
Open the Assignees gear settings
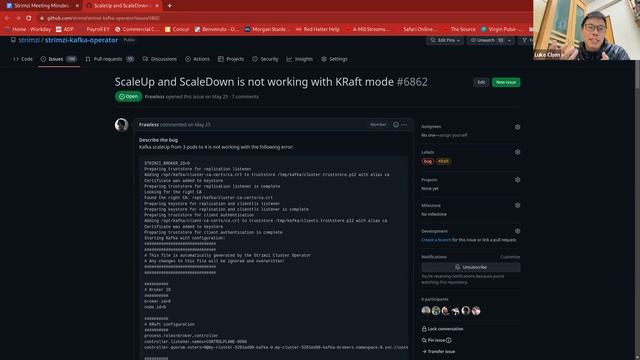pyautogui.click(x=517, y=127)
